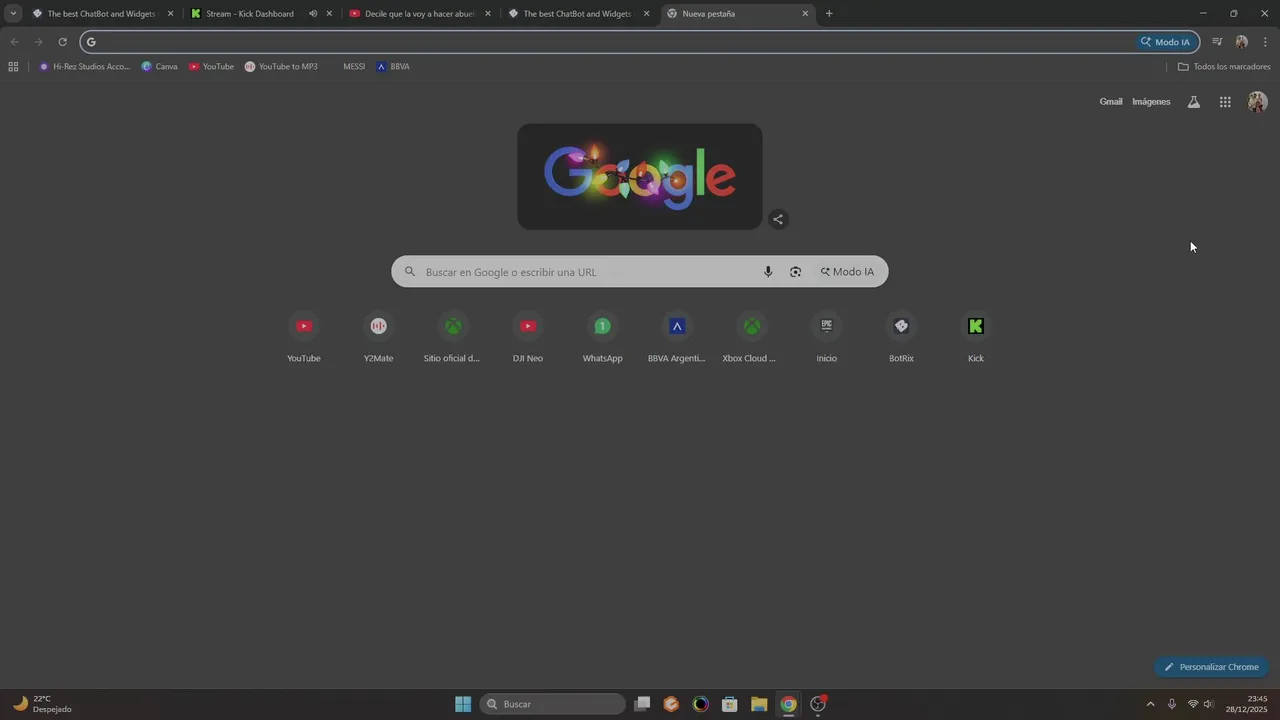Open Chrome profile avatar in toolbar

click(1241, 42)
